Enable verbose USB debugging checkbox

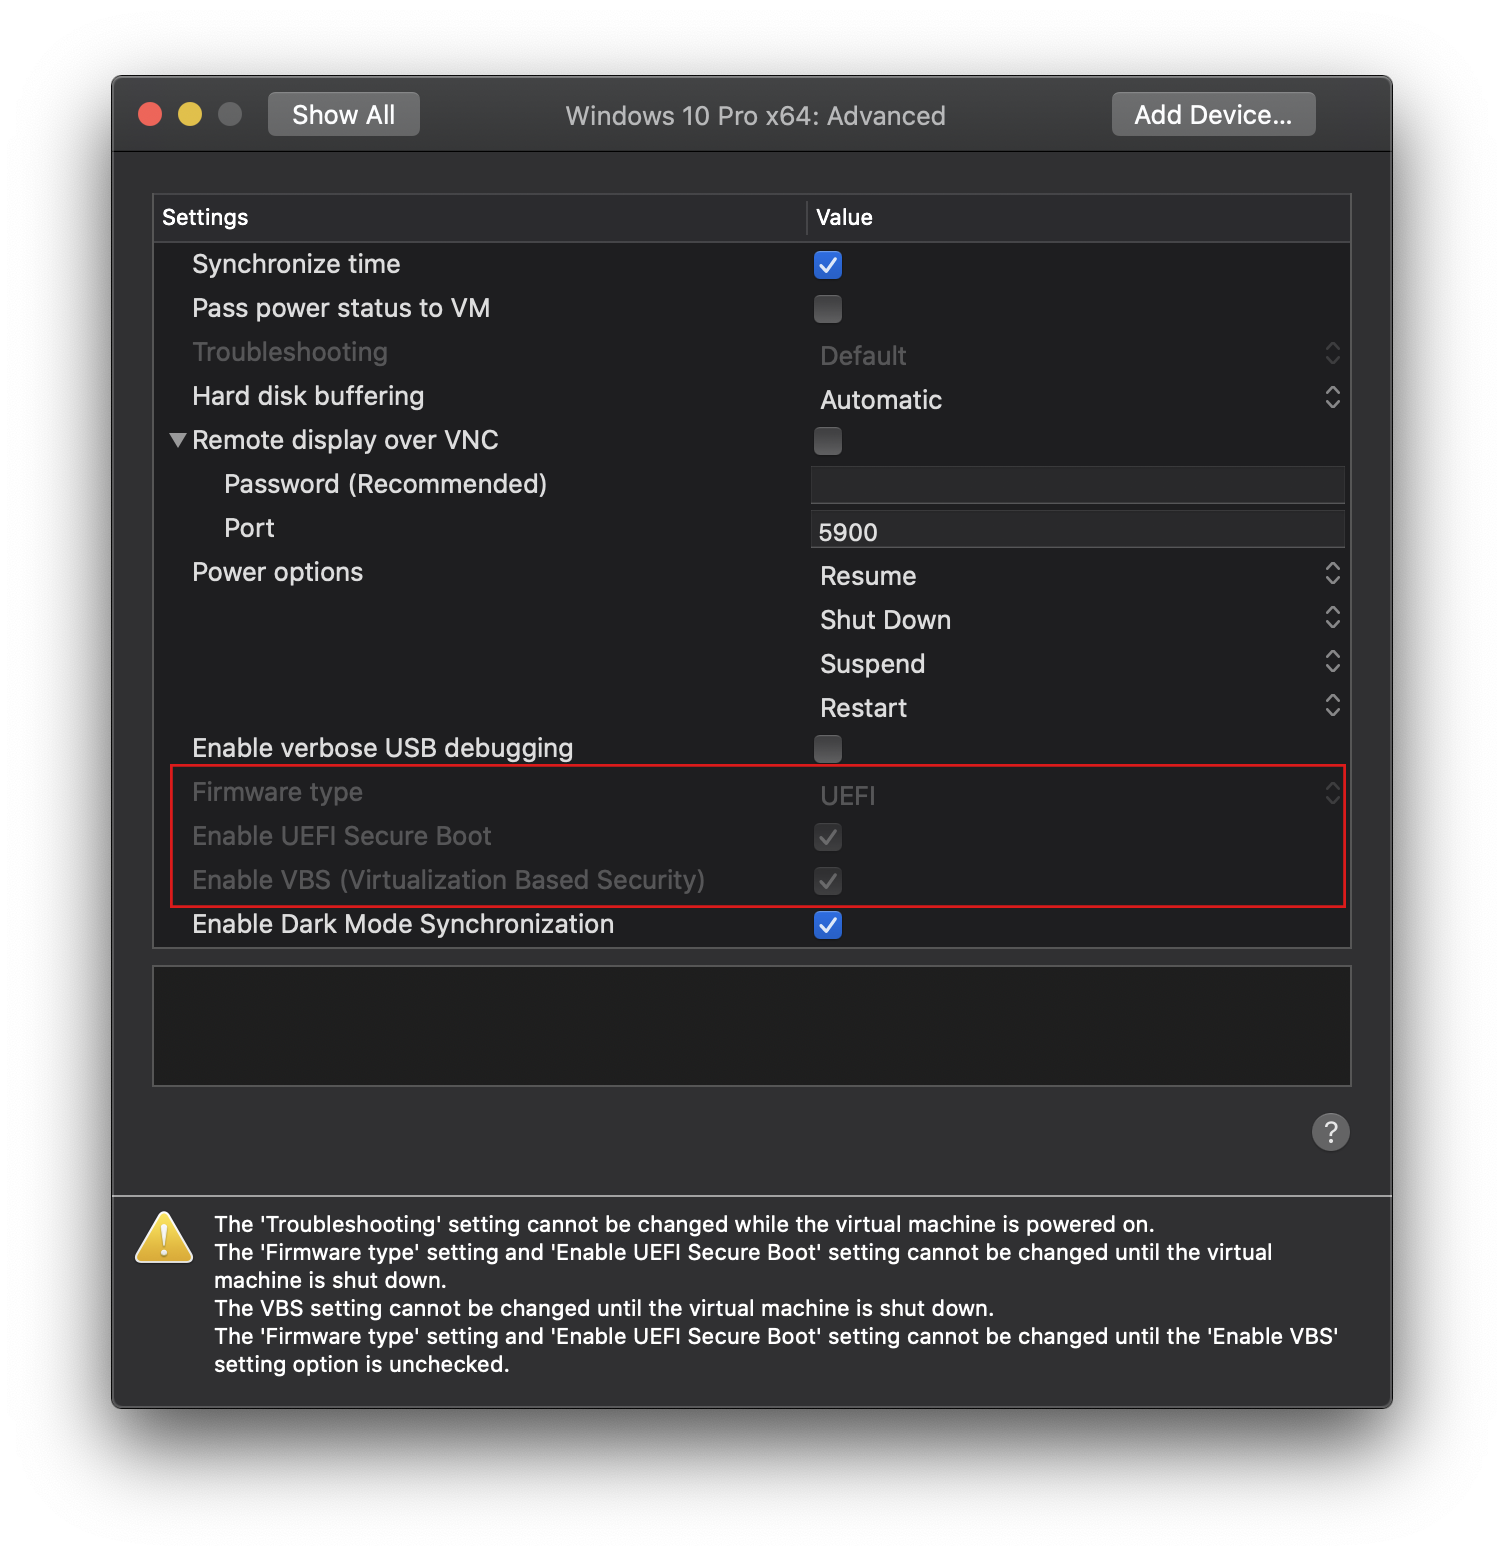828,749
